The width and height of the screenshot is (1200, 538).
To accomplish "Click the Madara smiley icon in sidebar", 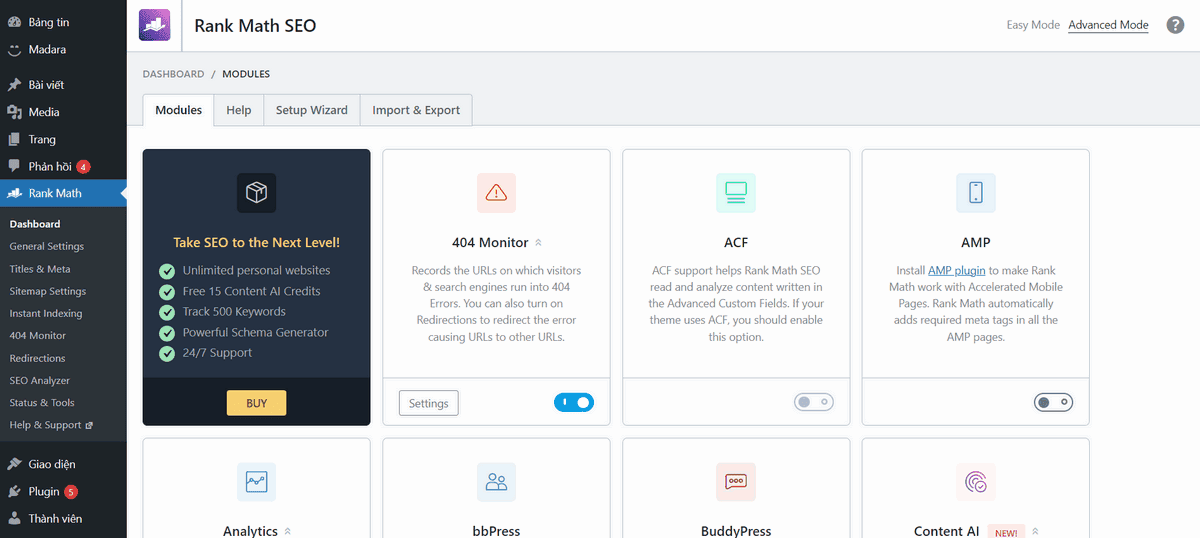I will [15, 49].
